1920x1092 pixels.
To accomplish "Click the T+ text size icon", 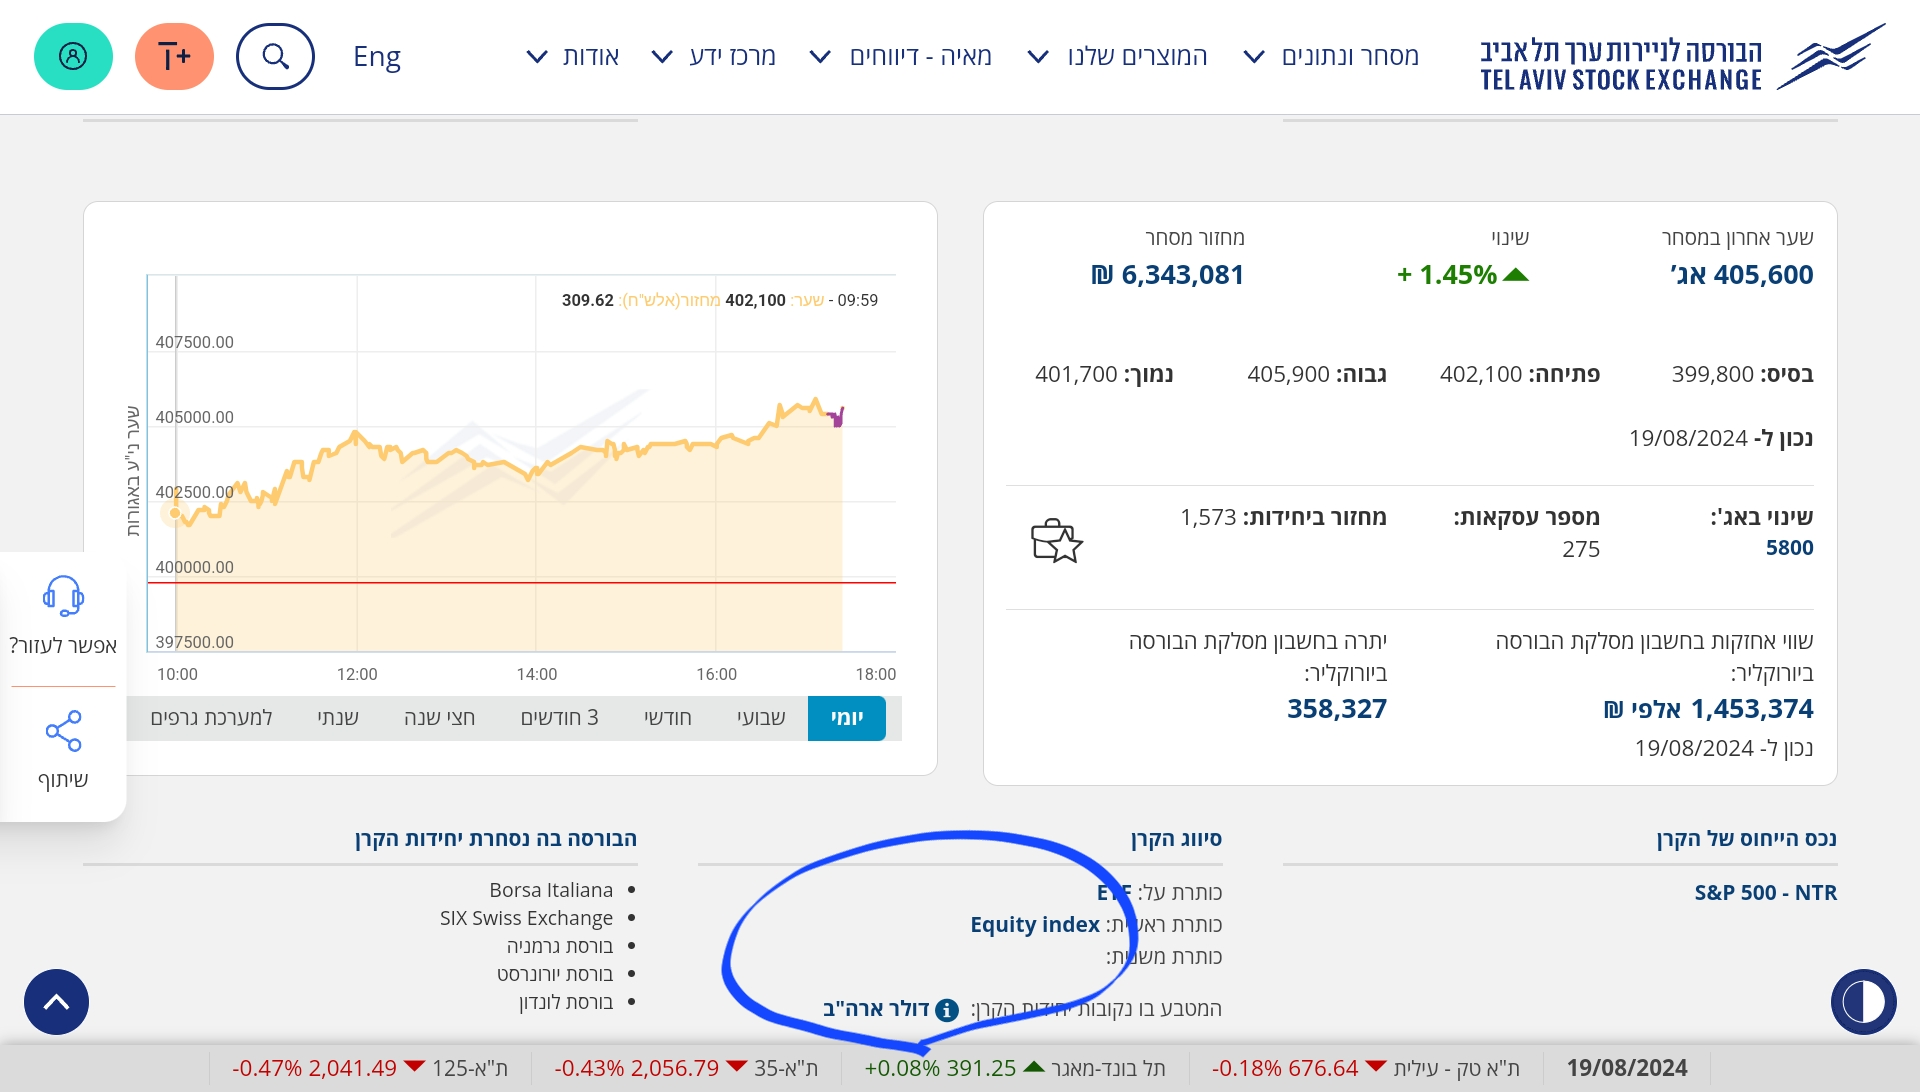I will [x=174, y=57].
